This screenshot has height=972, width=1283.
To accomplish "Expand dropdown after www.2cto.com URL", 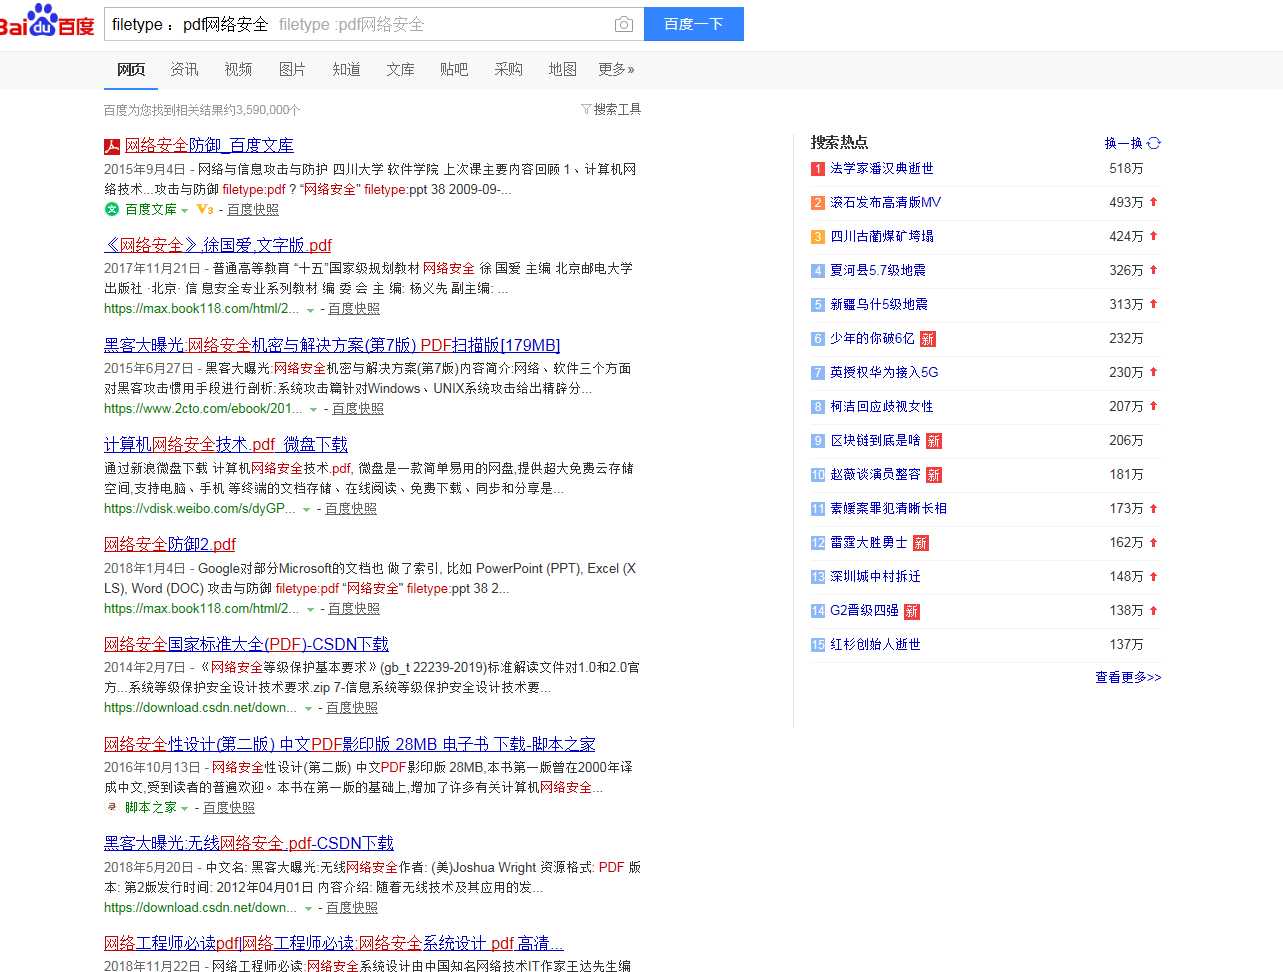I will (x=313, y=410).
